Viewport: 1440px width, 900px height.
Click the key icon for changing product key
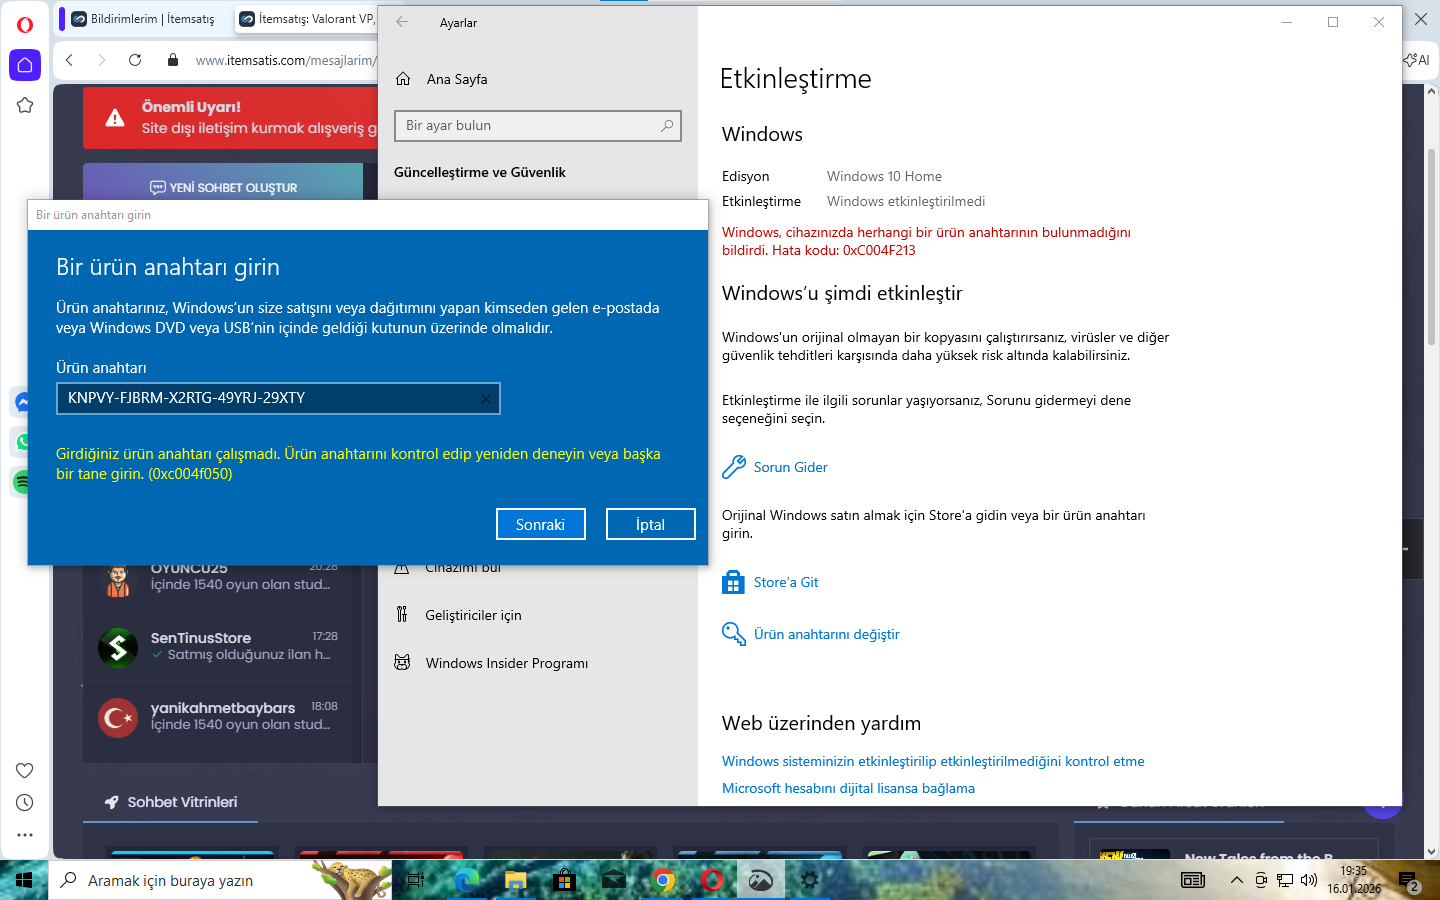click(x=734, y=634)
